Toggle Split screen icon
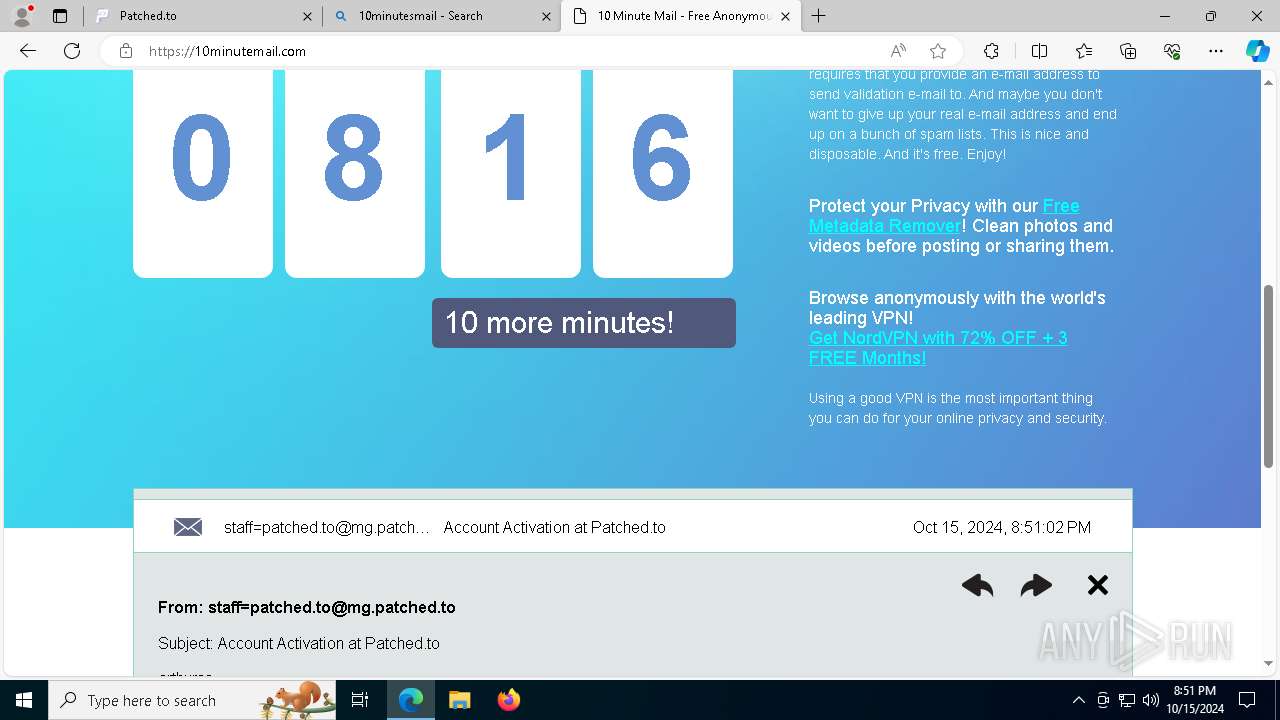Viewport: 1280px width, 720px height. [x=1039, y=51]
